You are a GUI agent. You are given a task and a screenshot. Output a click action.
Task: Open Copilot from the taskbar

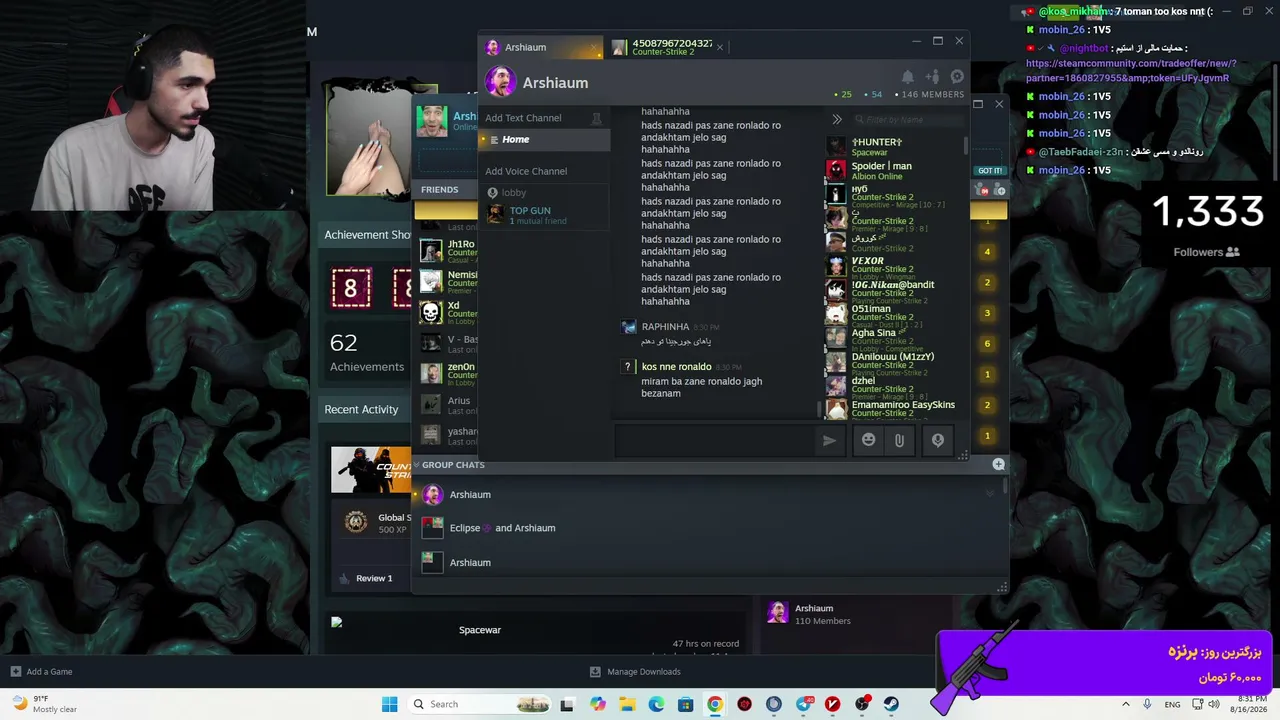pyautogui.click(x=598, y=704)
